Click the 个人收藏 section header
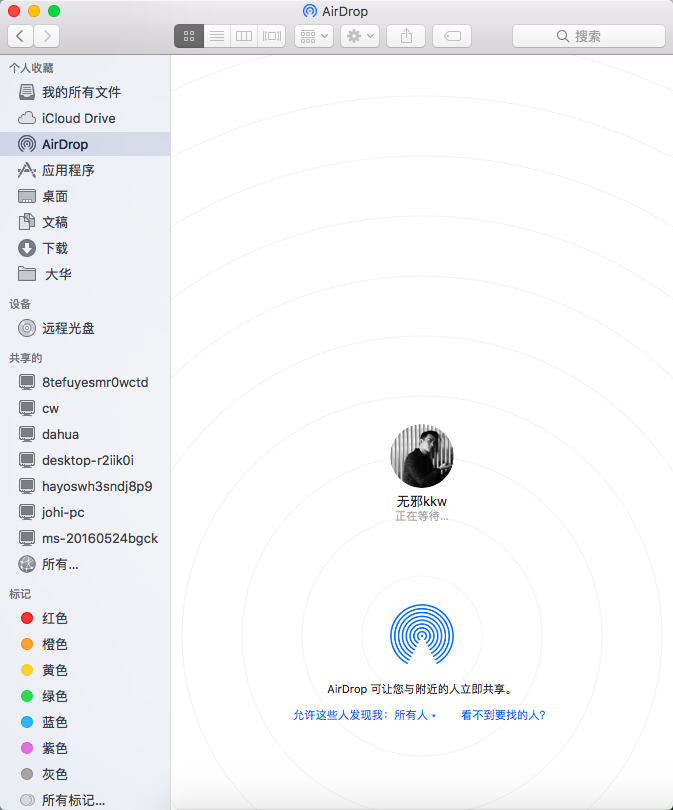The height and width of the screenshot is (810, 673). (32, 68)
